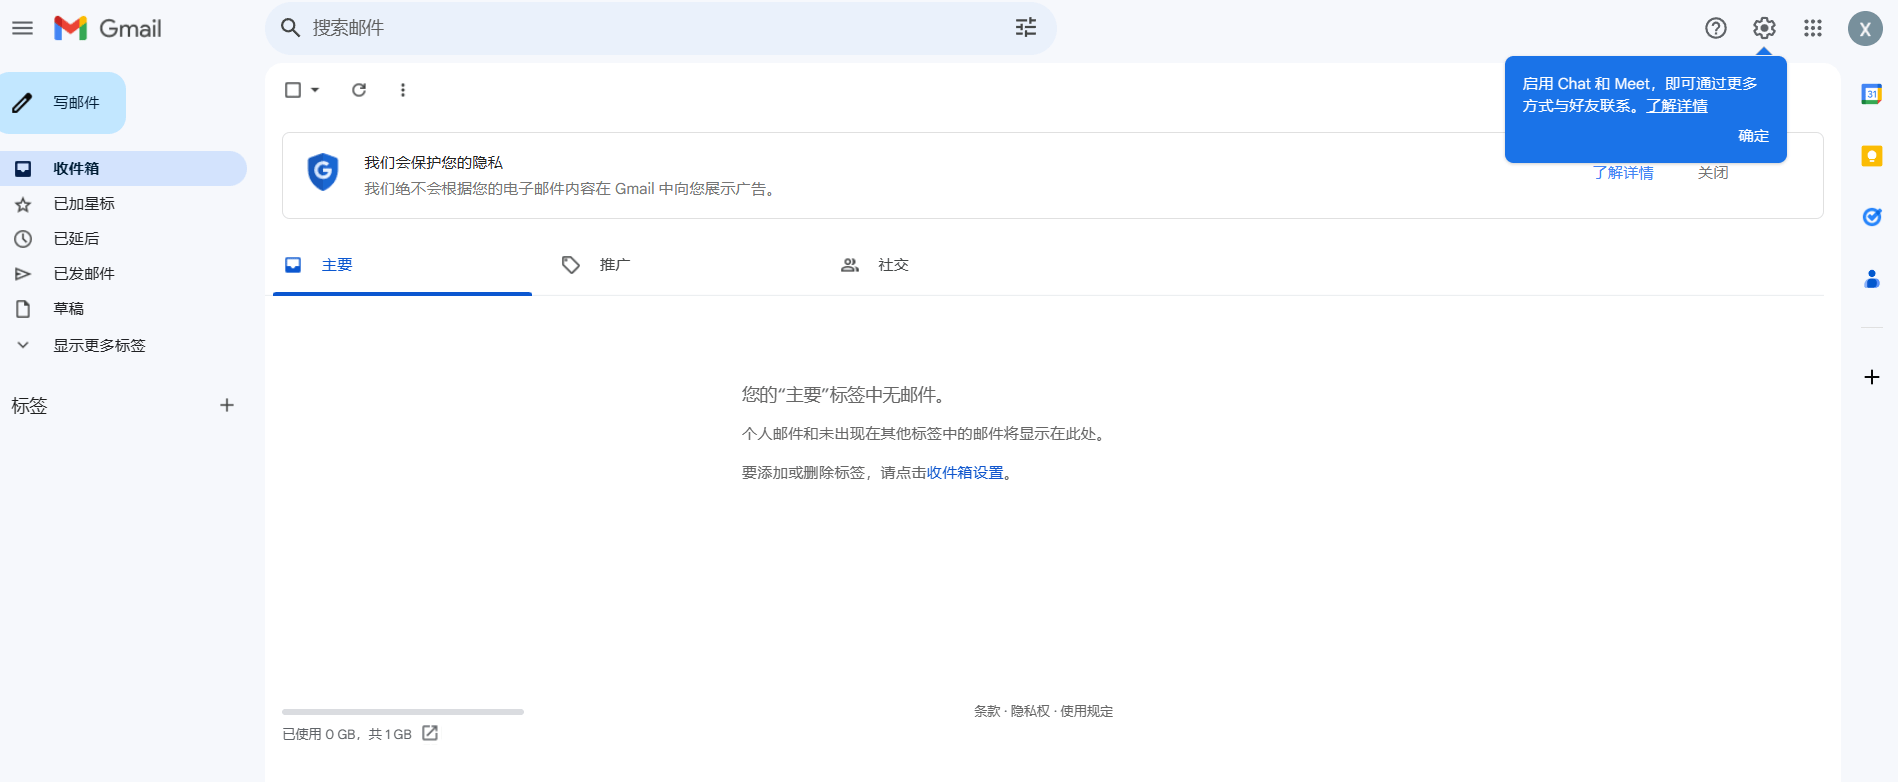Open Google Tasks from side panel
This screenshot has height=782, width=1898.
pyautogui.click(x=1871, y=217)
